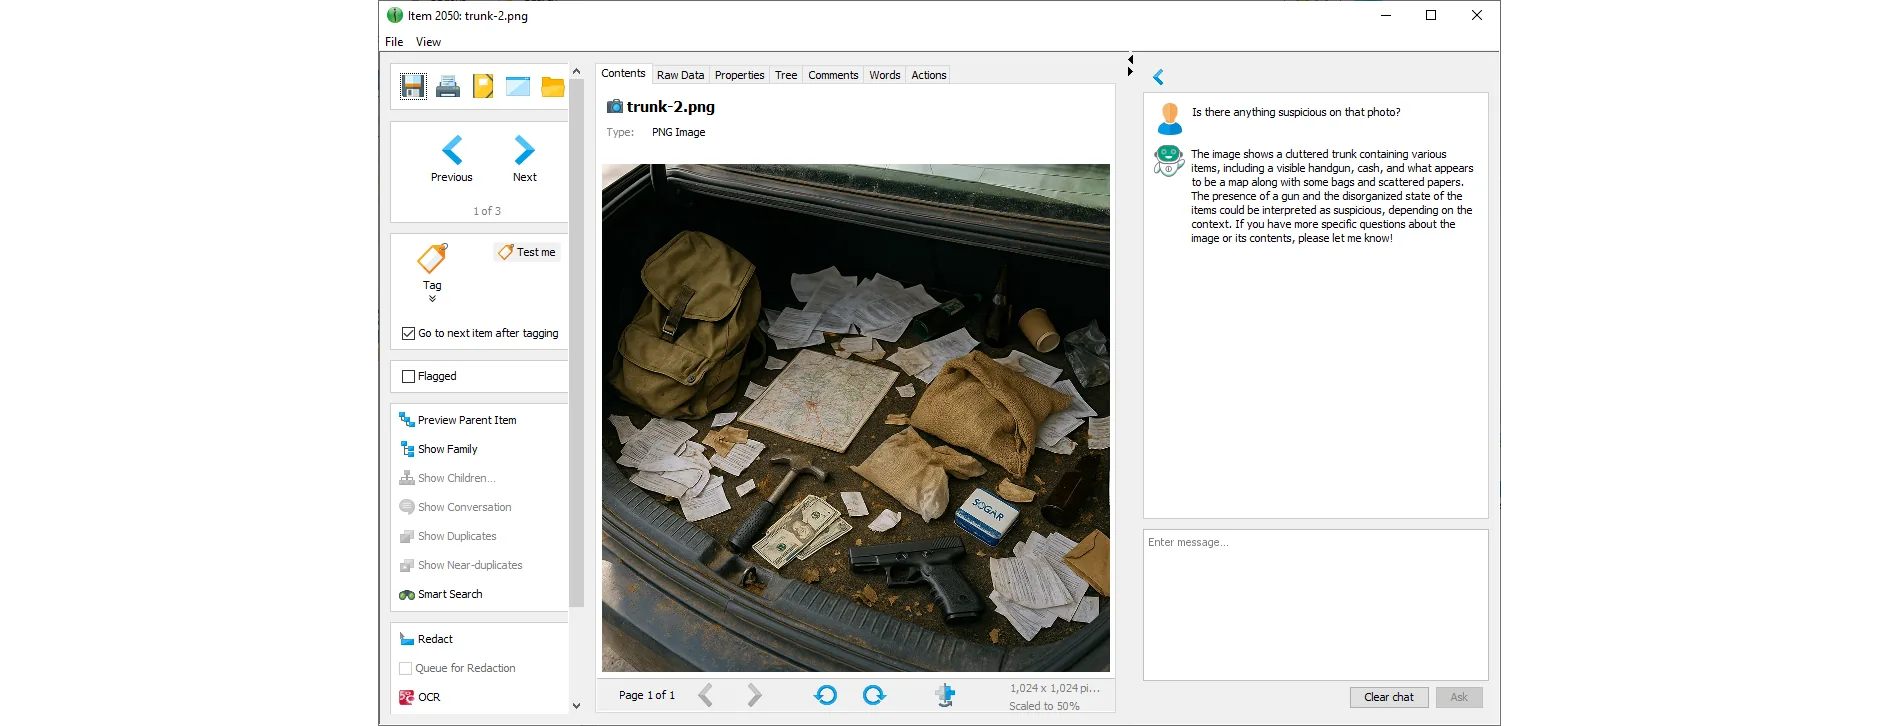Click the Print icon in toolbar

448,87
